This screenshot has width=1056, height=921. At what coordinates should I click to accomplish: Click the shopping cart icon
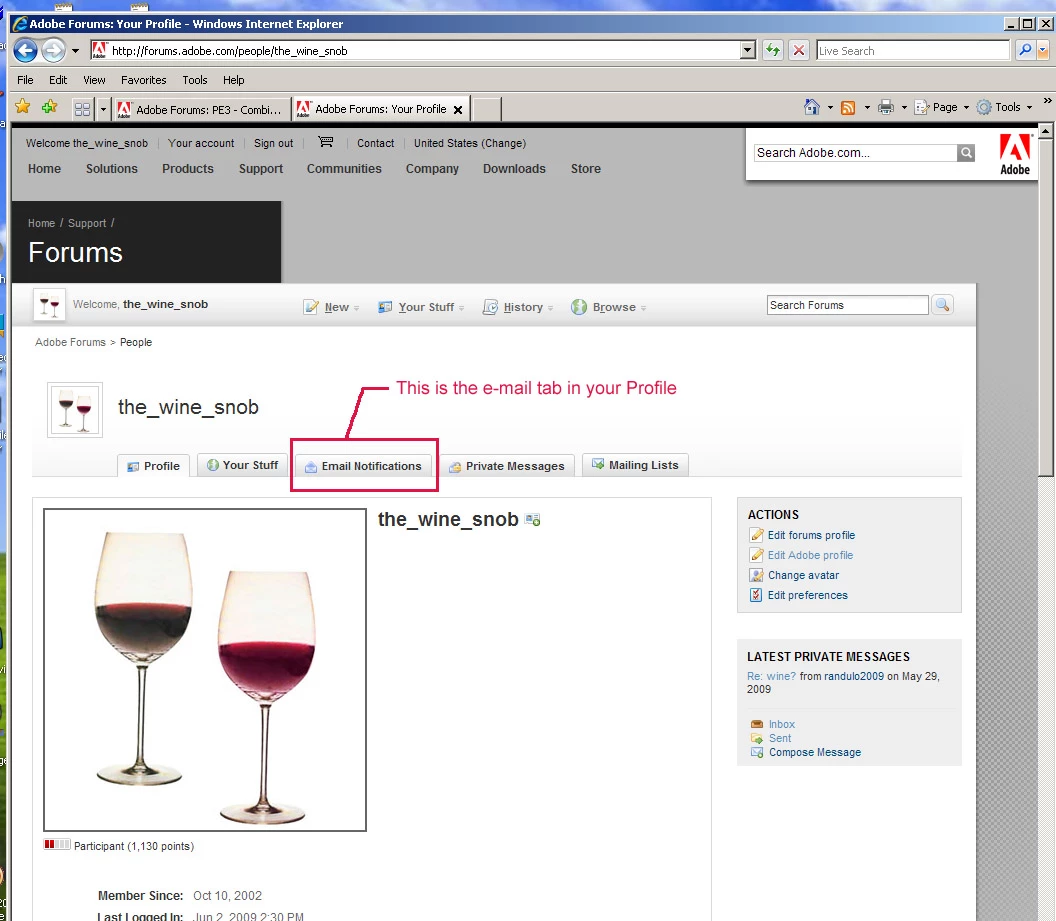[326, 142]
